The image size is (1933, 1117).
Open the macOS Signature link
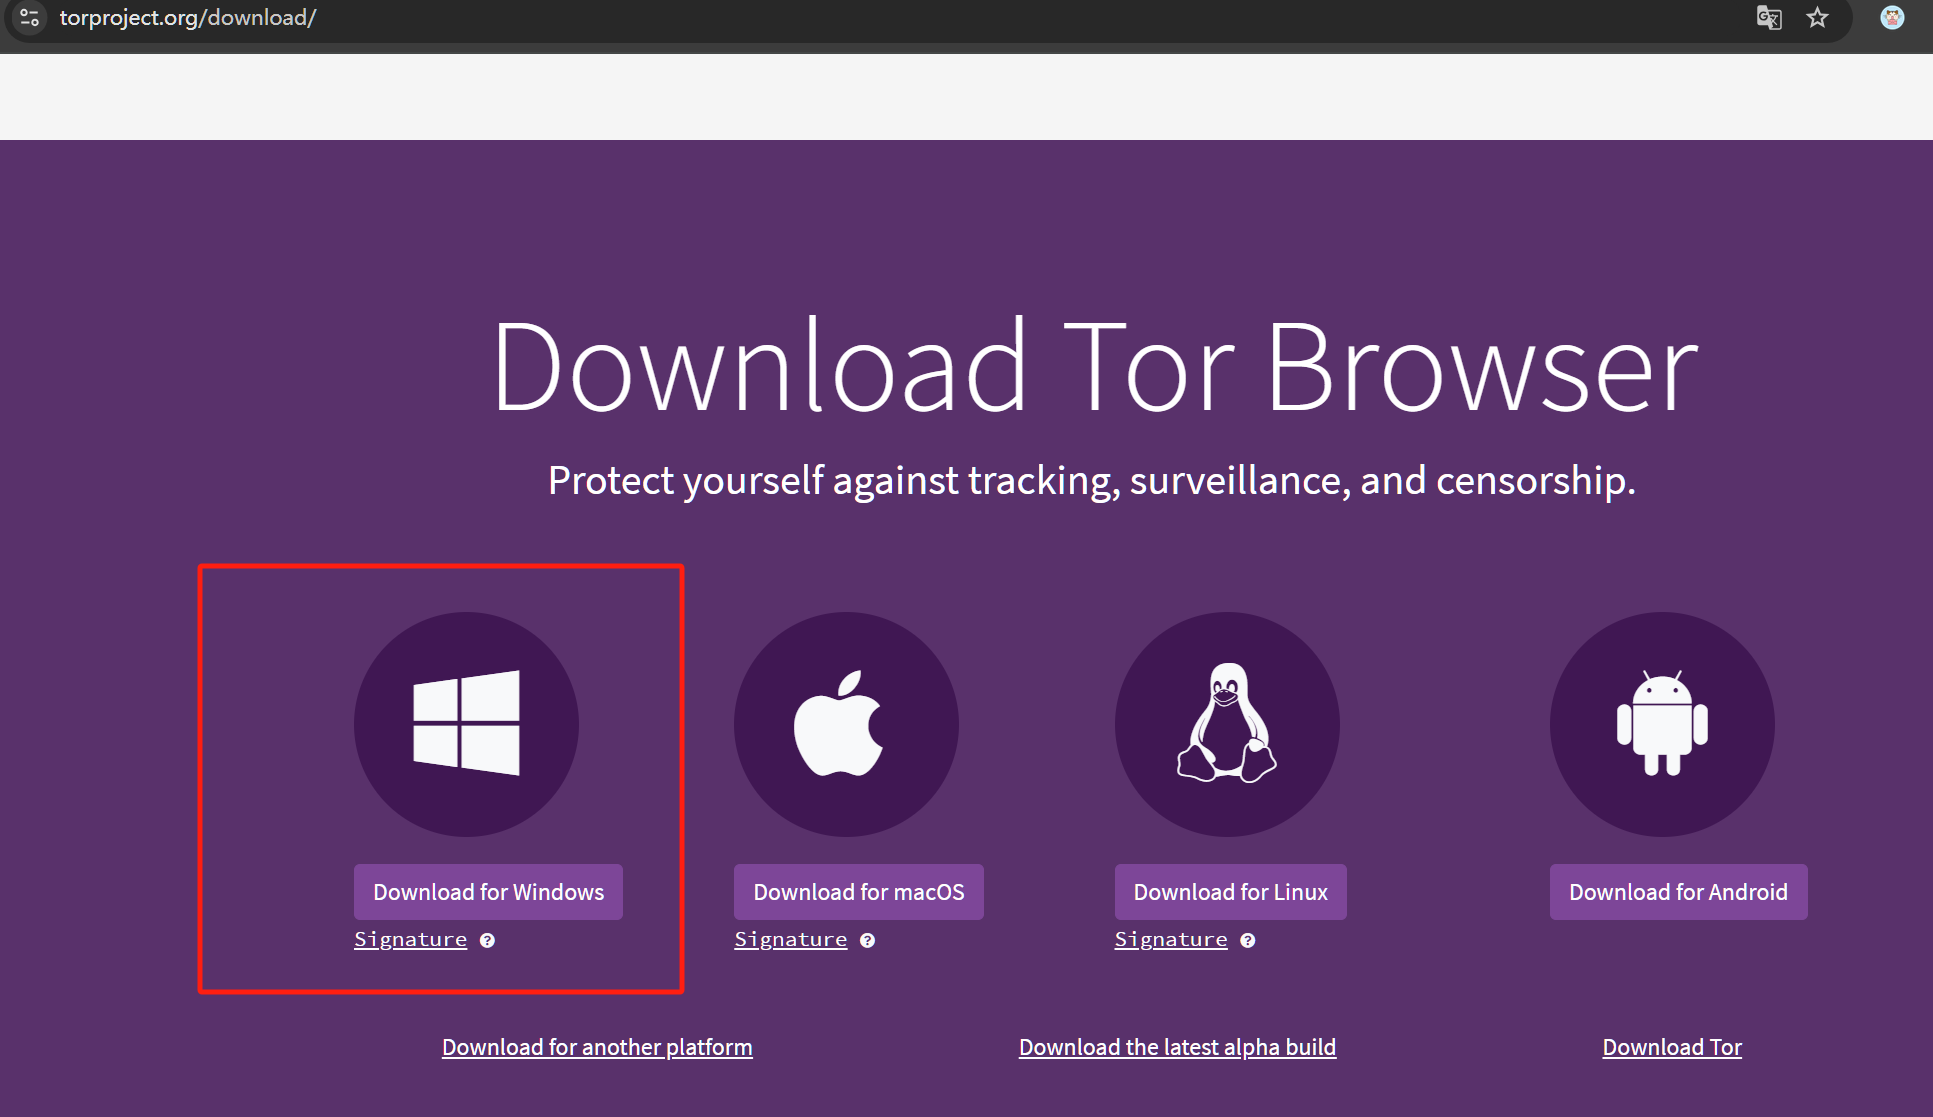(x=790, y=940)
